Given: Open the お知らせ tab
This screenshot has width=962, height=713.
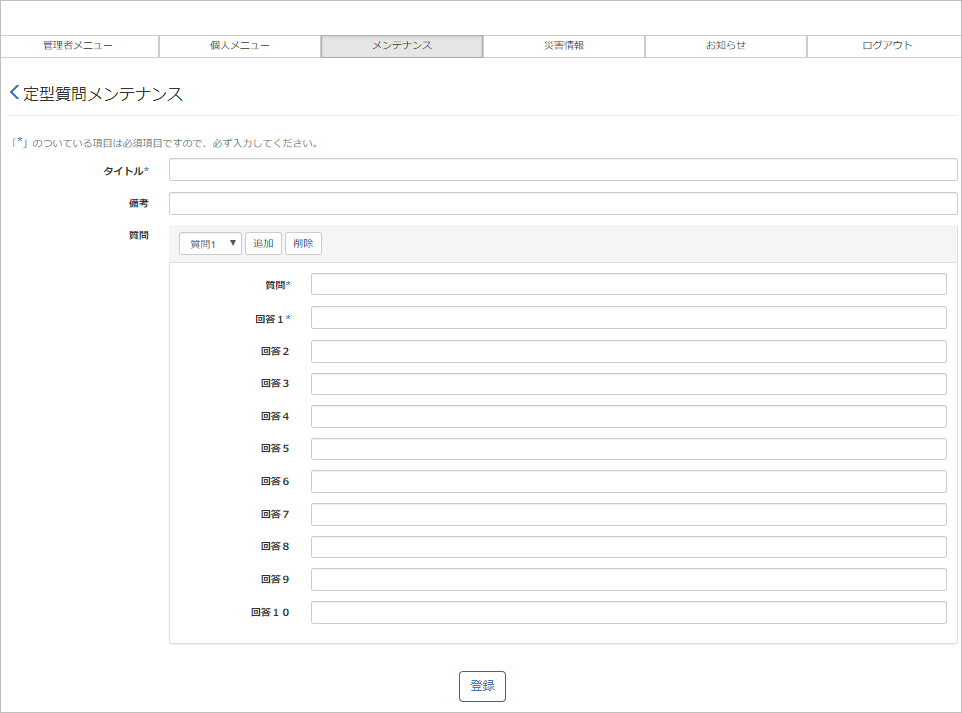Looking at the screenshot, I should click(726, 46).
